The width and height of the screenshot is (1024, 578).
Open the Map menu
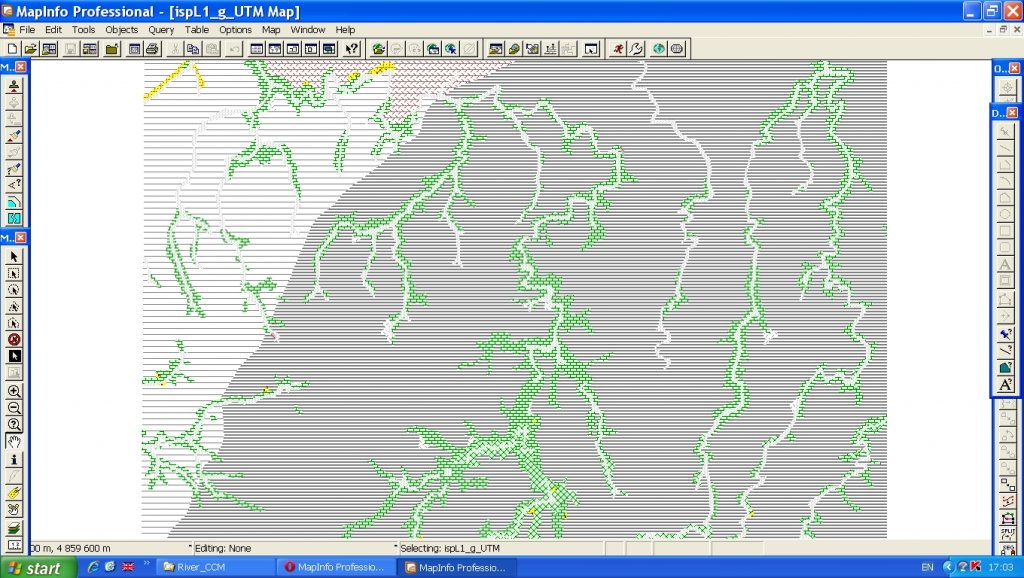tap(271, 30)
